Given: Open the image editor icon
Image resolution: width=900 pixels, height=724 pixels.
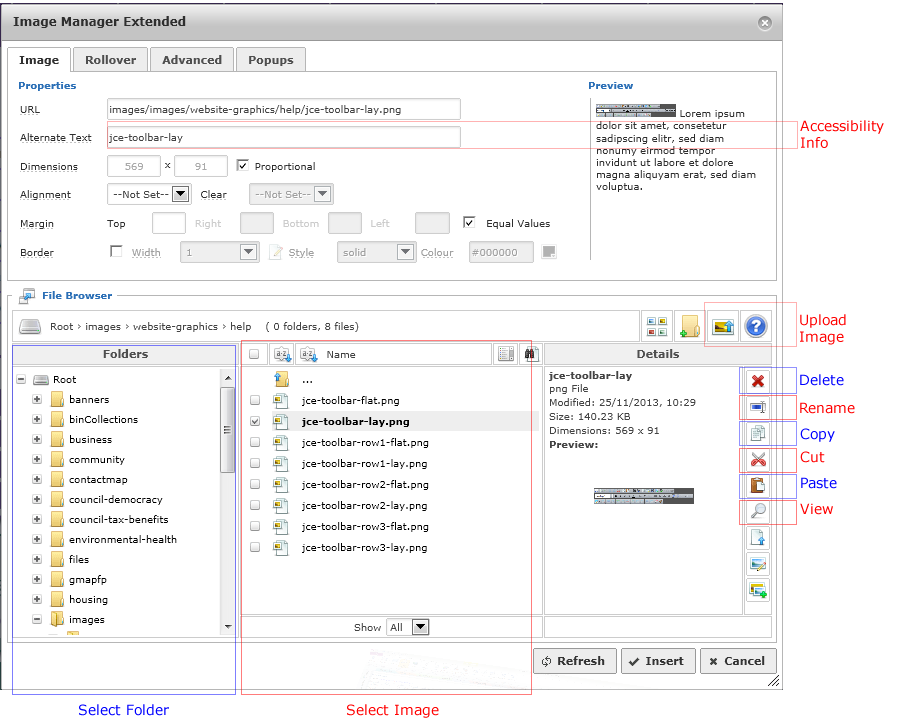Looking at the screenshot, I should [x=758, y=564].
